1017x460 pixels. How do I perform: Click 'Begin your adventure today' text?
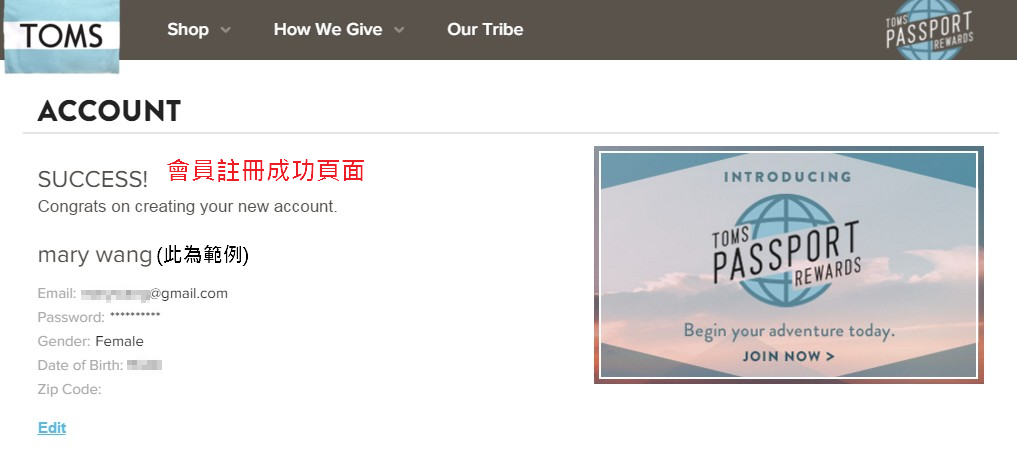pyautogui.click(x=789, y=331)
